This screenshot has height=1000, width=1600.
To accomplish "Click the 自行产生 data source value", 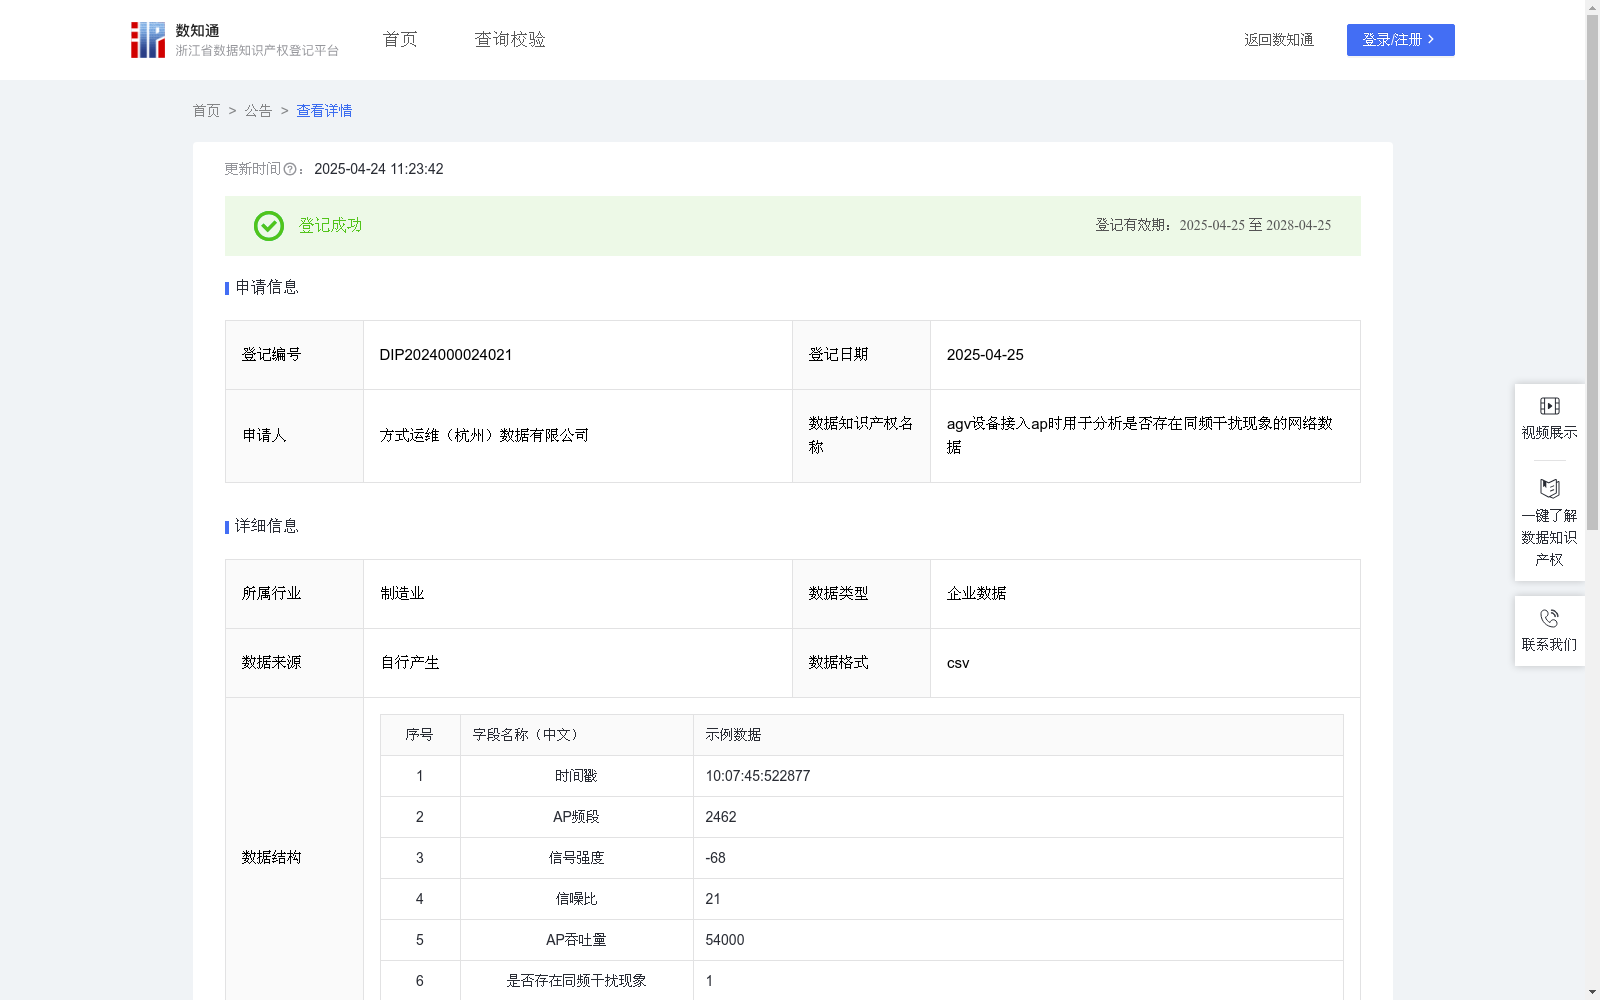I will [x=410, y=662].
